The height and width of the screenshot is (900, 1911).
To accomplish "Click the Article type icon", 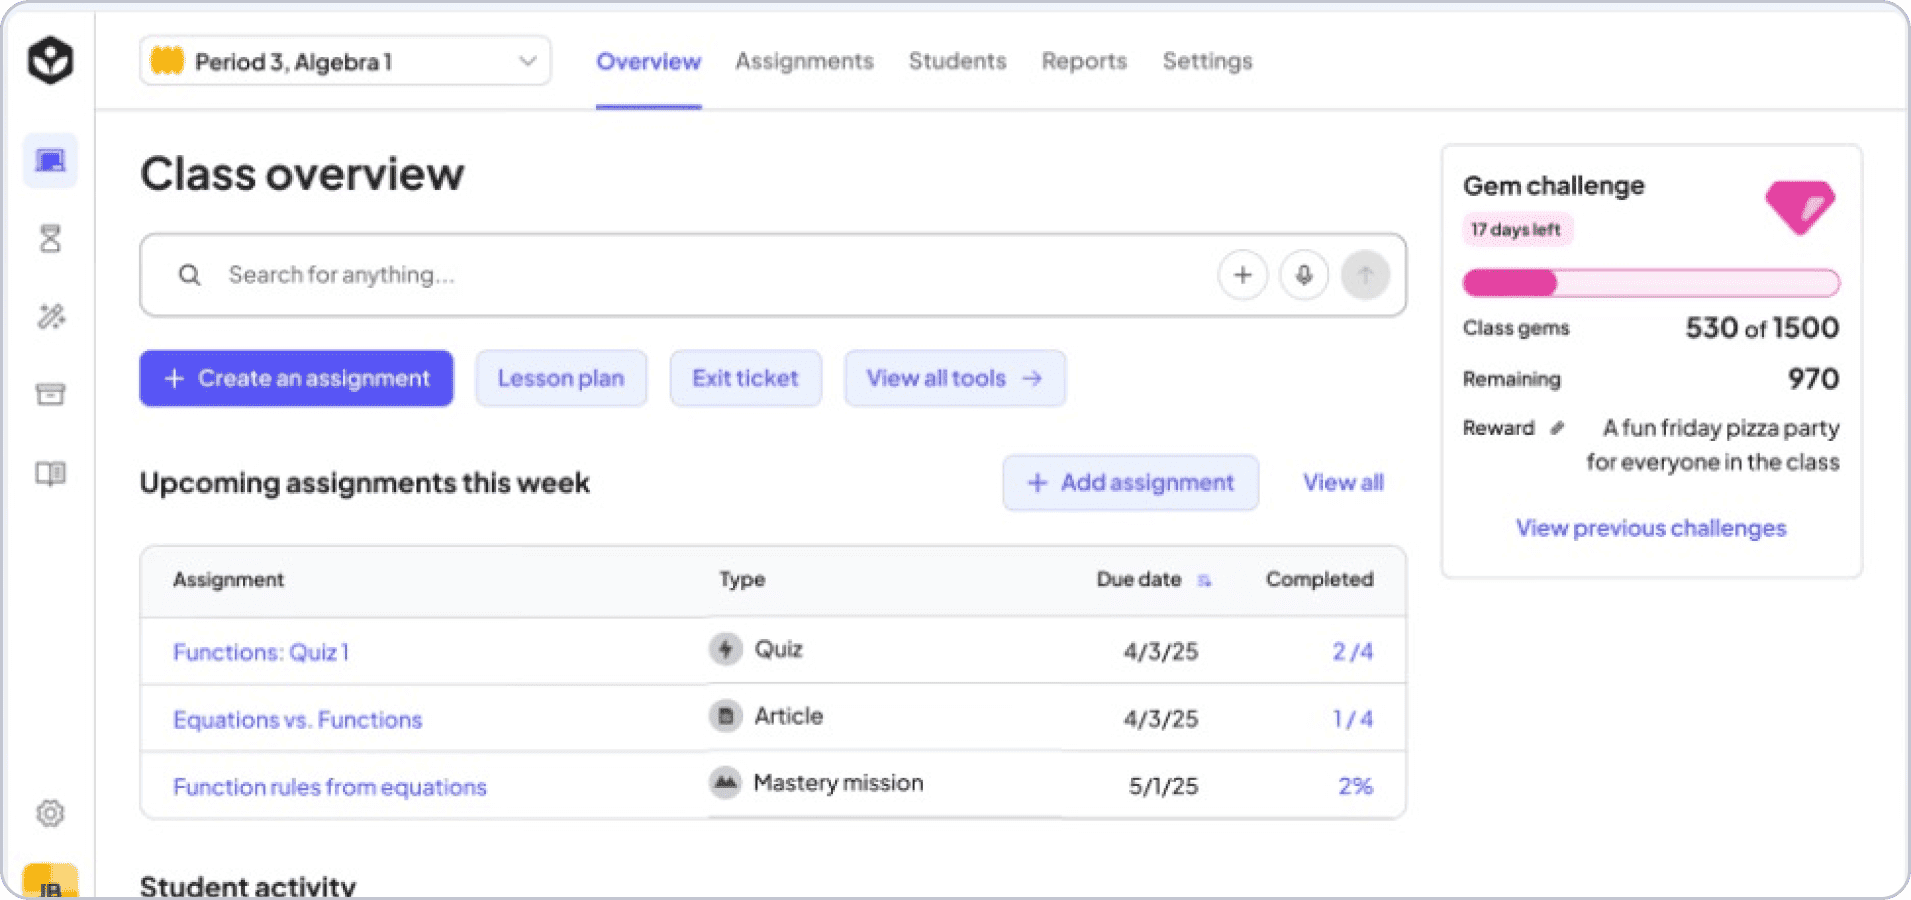I will (726, 716).
